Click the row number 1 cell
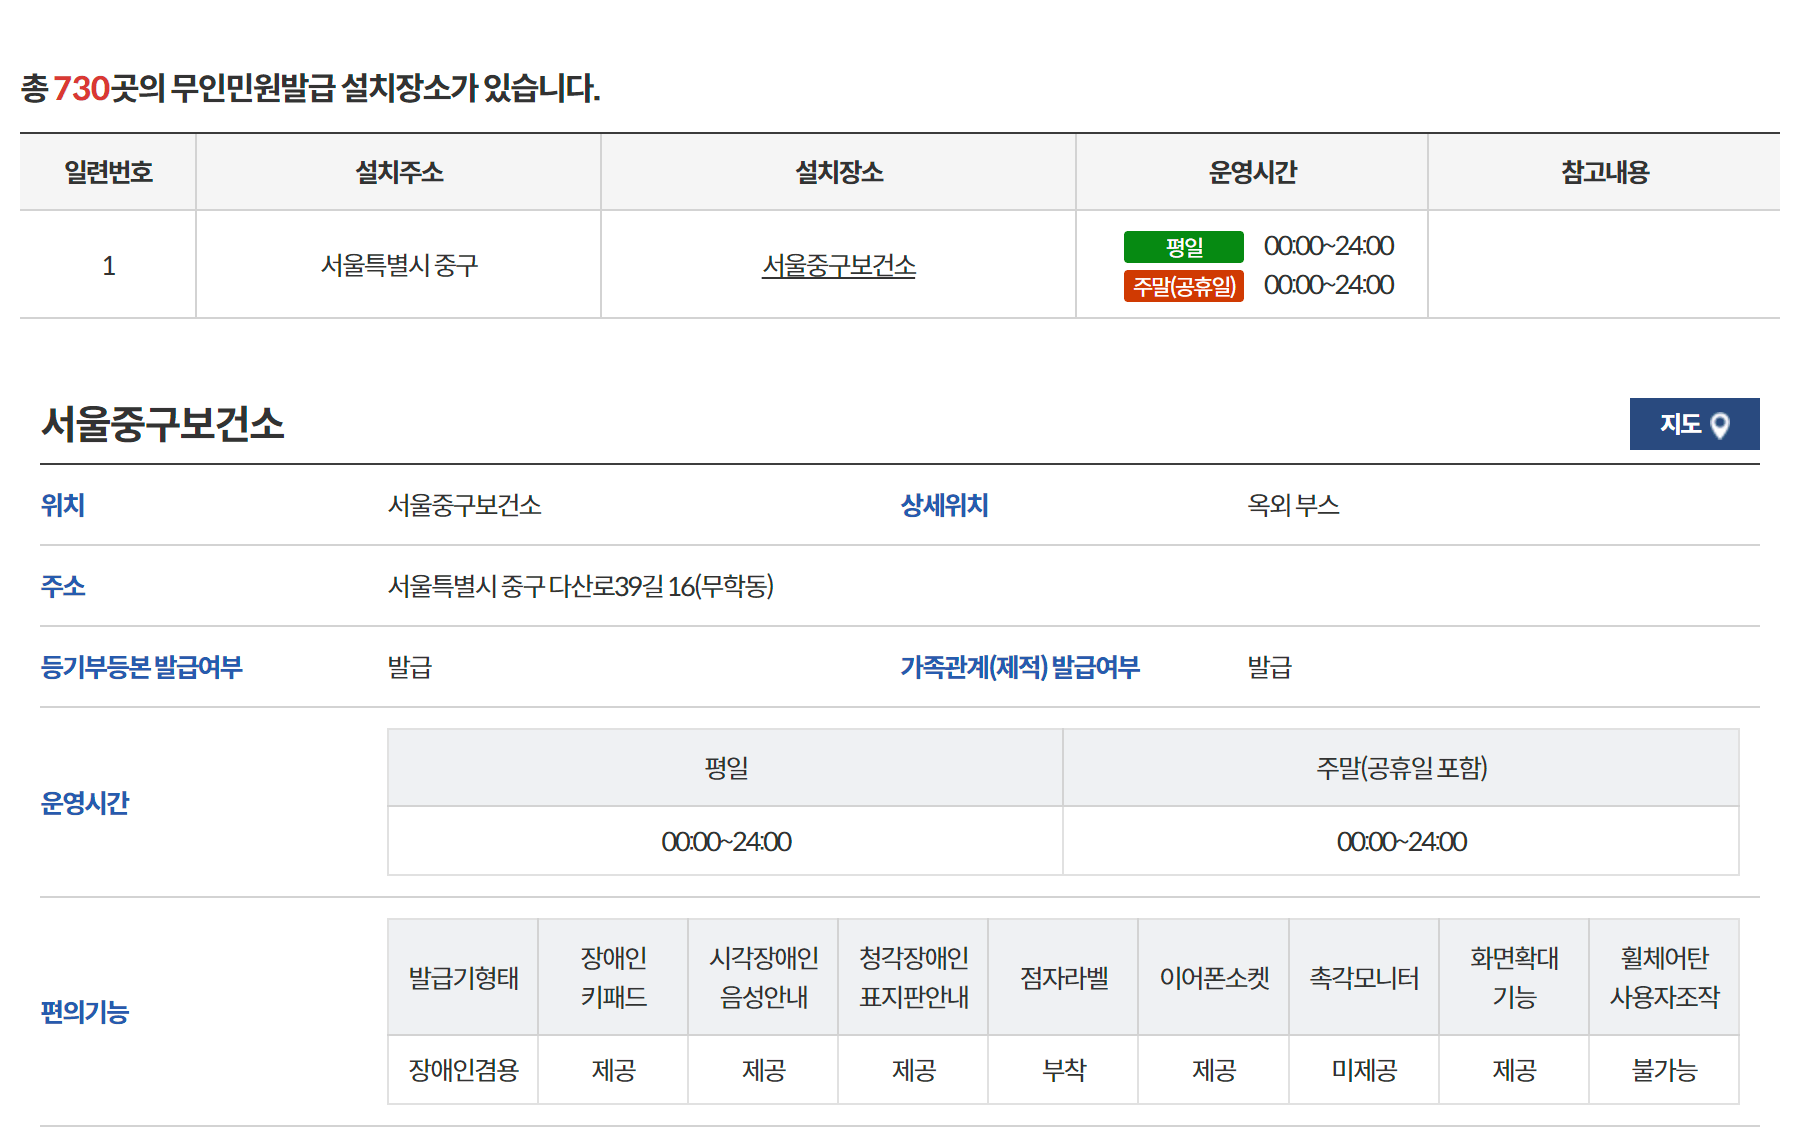Image resolution: width=1820 pixels, height=1134 pixels. coord(107,263)
